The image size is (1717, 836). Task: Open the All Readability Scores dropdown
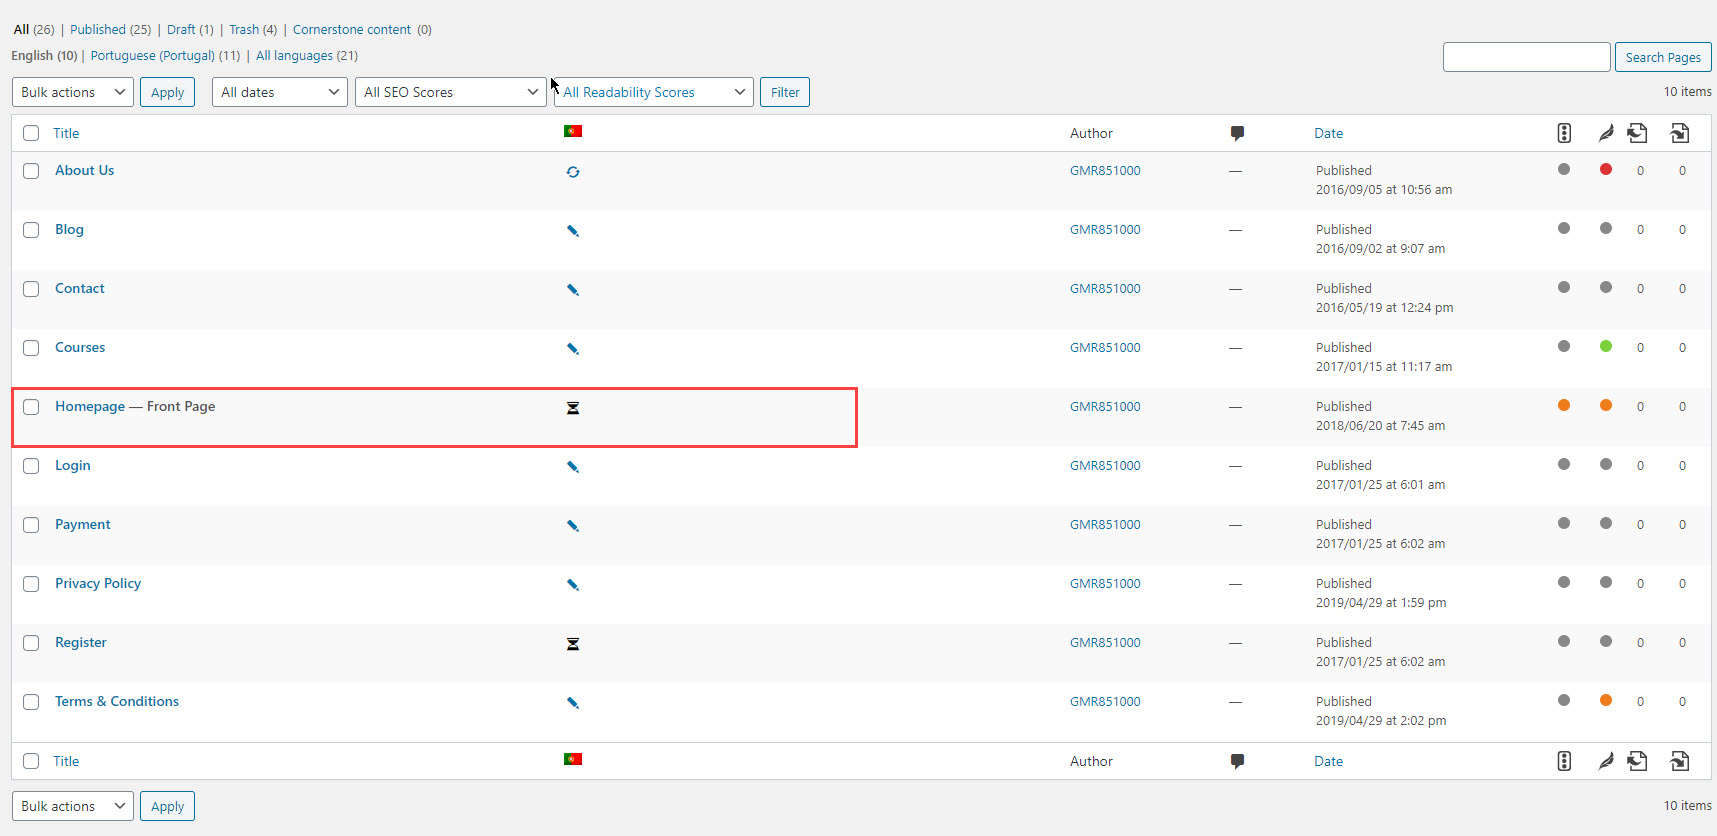[654, 92]
